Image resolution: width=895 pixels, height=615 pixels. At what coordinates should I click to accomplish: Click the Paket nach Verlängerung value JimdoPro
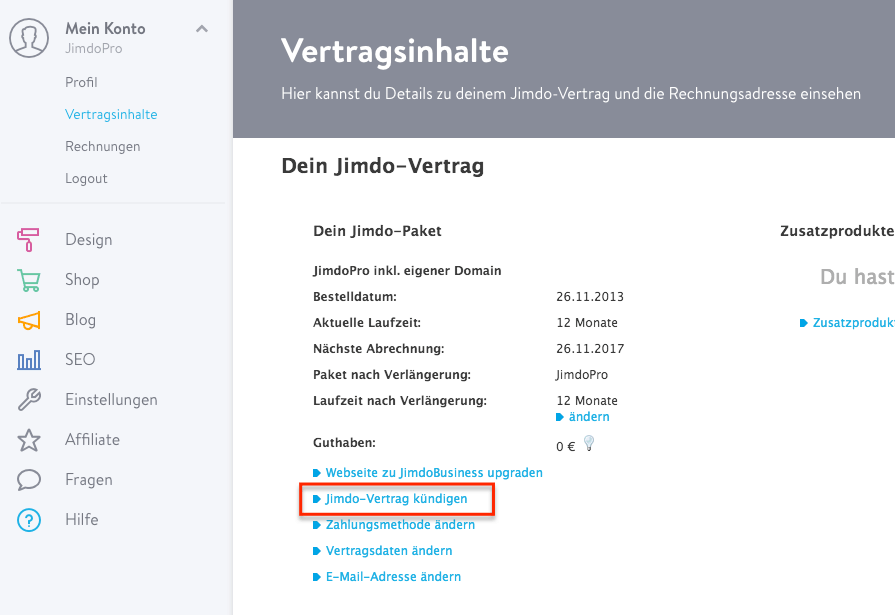(x=582, y=375)
